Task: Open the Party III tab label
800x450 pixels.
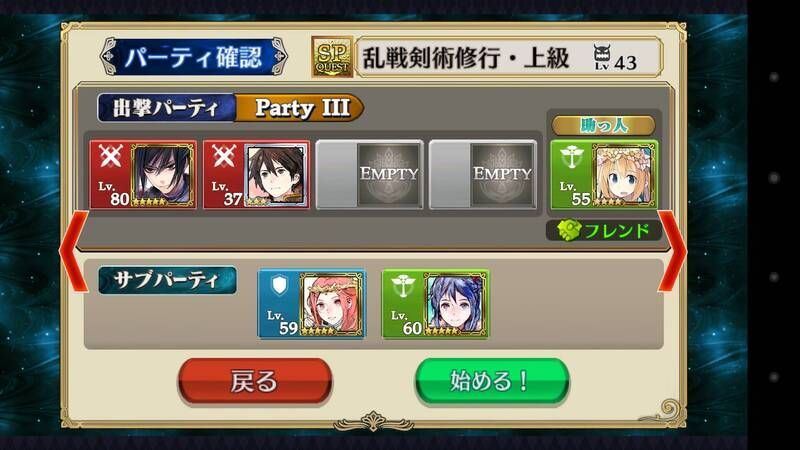Action: 299,108
